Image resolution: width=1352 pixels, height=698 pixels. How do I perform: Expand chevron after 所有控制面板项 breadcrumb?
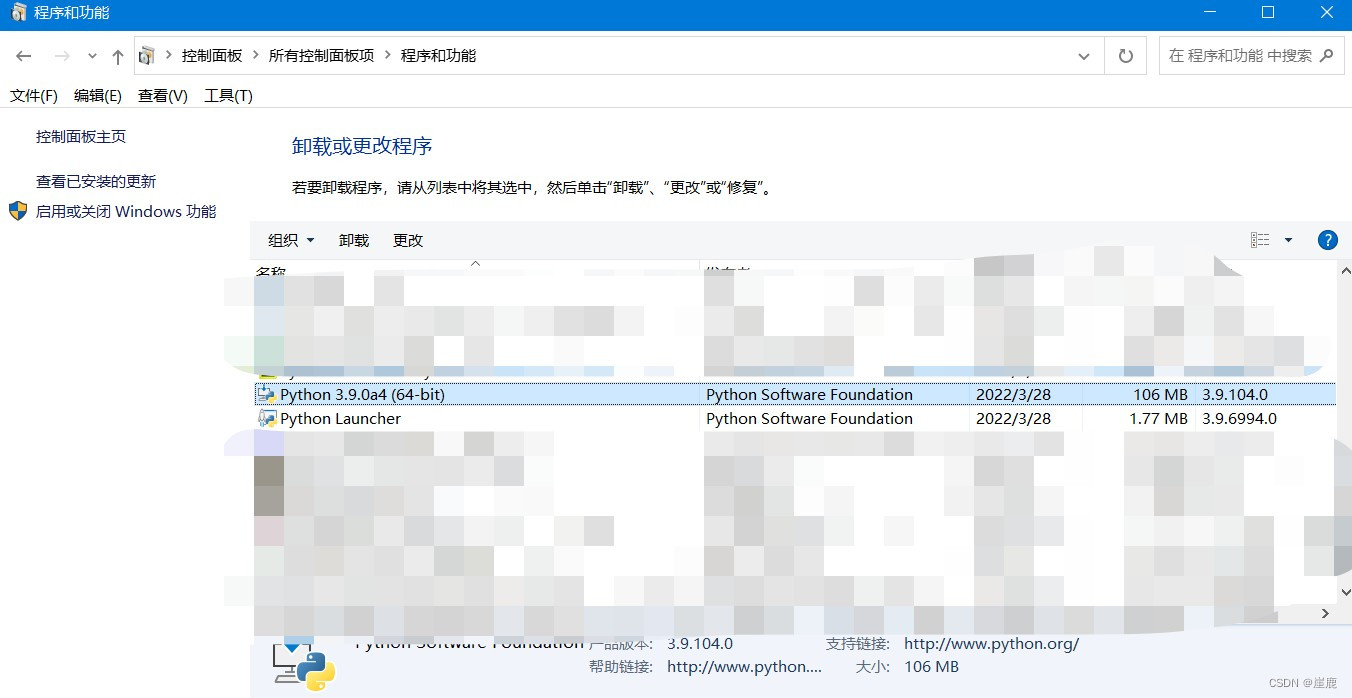coord(388,56)
